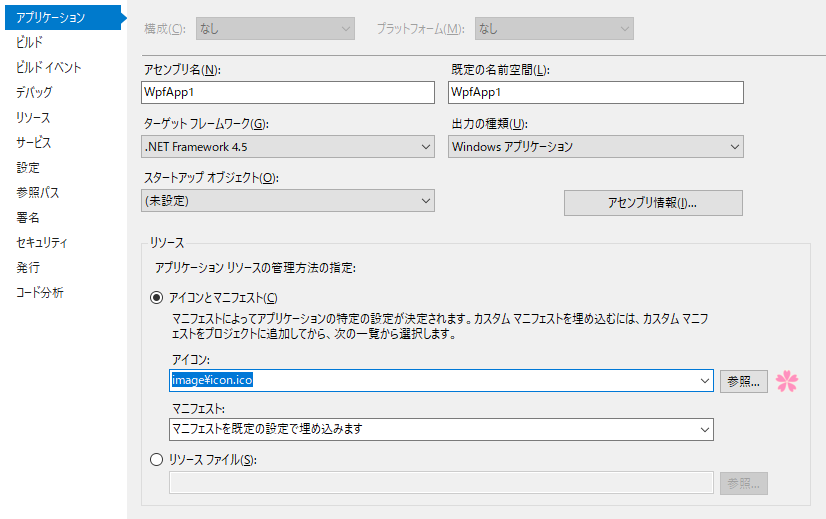Open the ビルド tab
This screenshot has height=519, width=826.
[x=30, y=42]
